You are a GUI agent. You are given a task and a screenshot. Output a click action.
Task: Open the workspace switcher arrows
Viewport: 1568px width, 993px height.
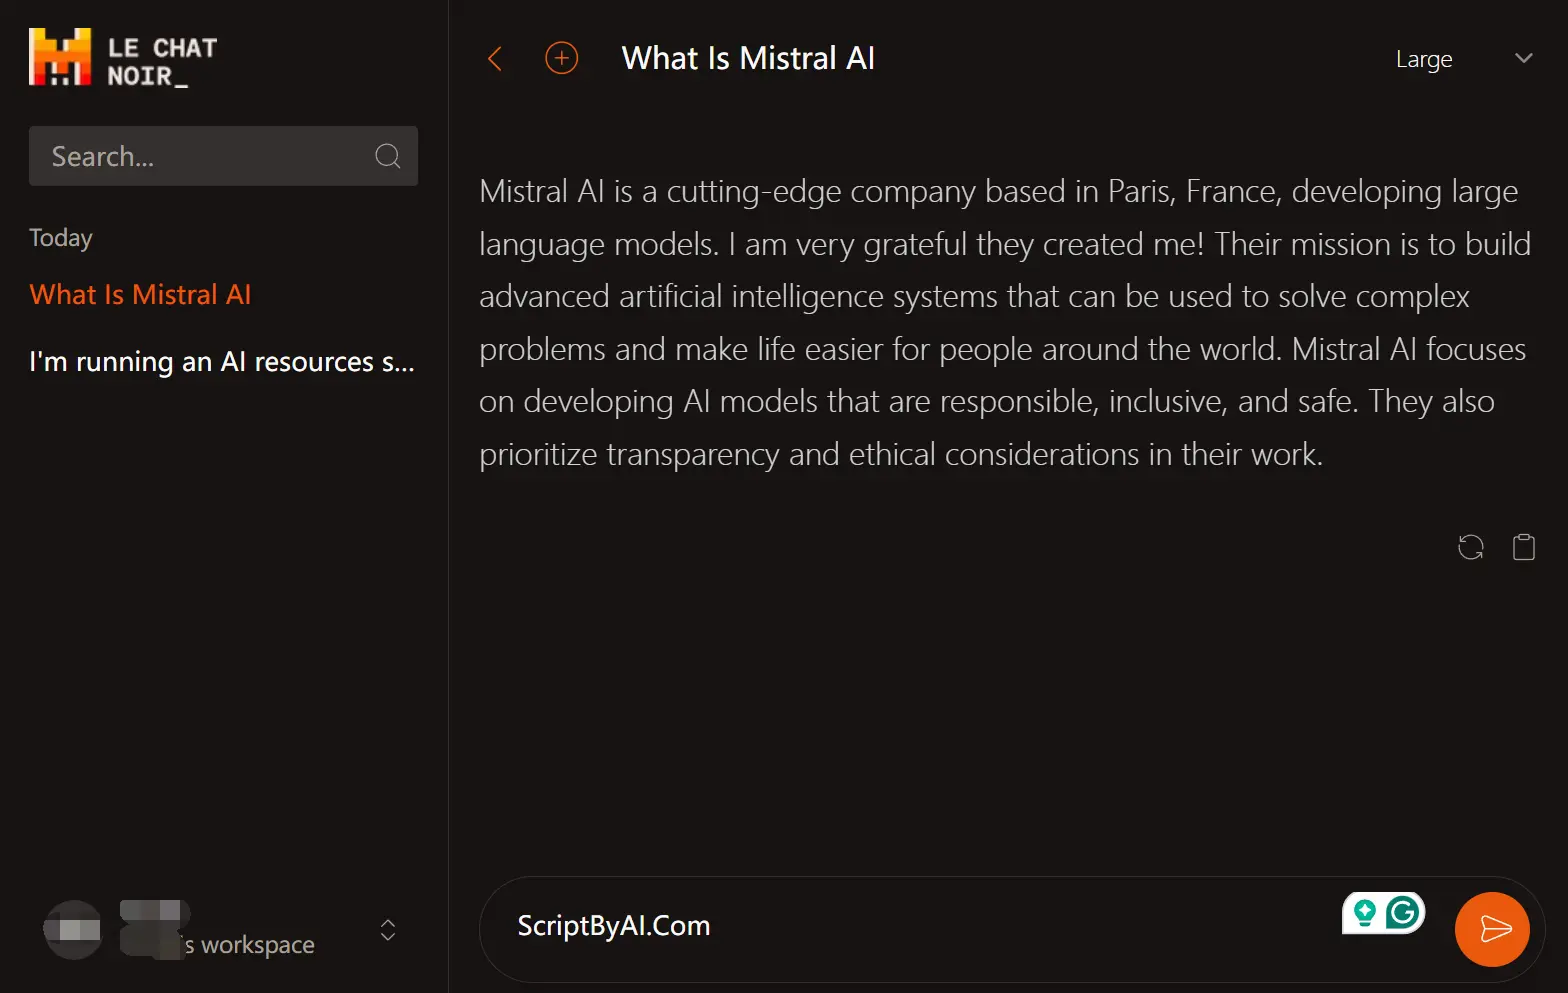point(388,930)
